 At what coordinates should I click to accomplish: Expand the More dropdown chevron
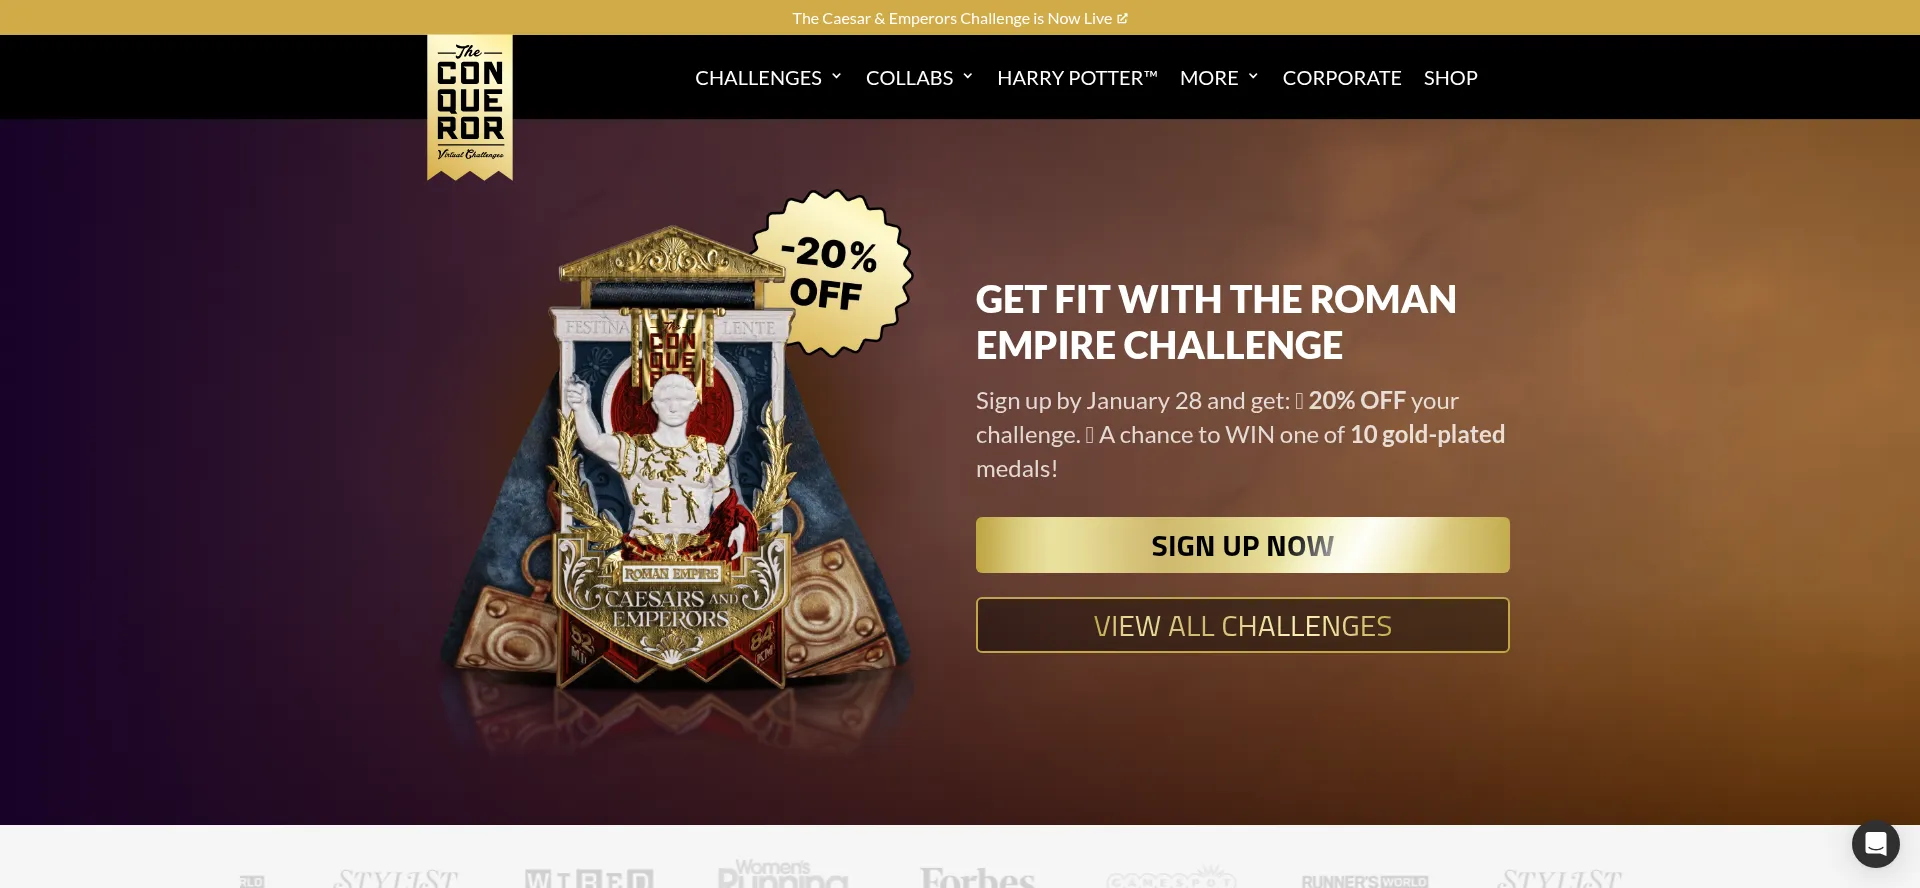click(1253, 76)
